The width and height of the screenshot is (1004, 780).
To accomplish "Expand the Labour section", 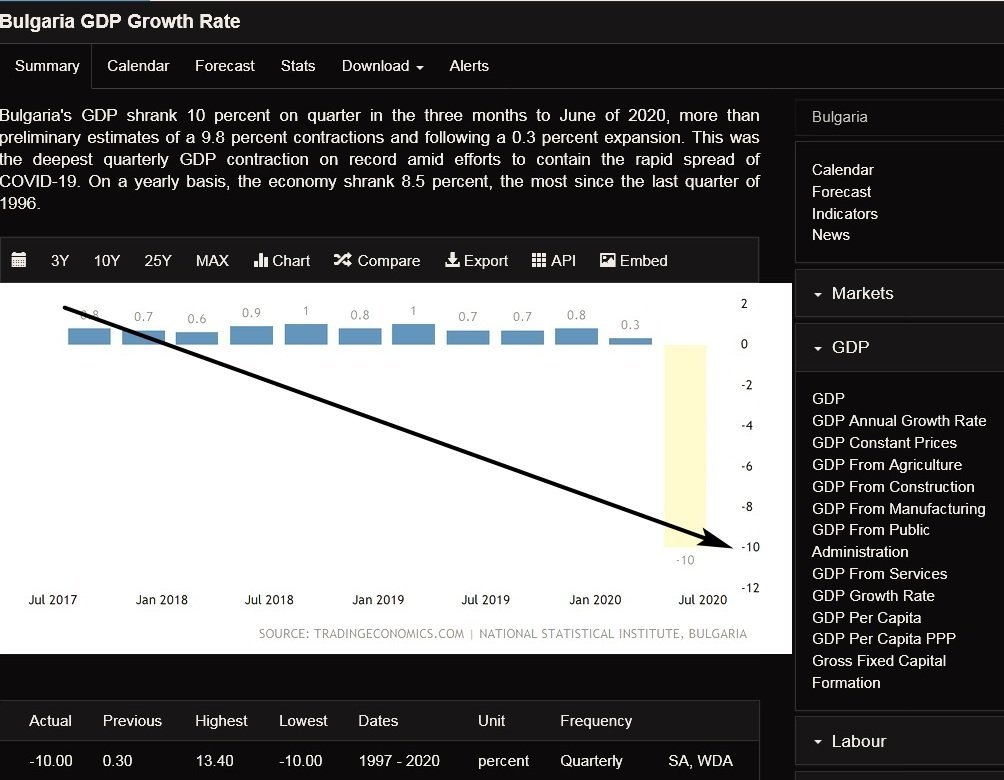I will (x=858, y=741).
